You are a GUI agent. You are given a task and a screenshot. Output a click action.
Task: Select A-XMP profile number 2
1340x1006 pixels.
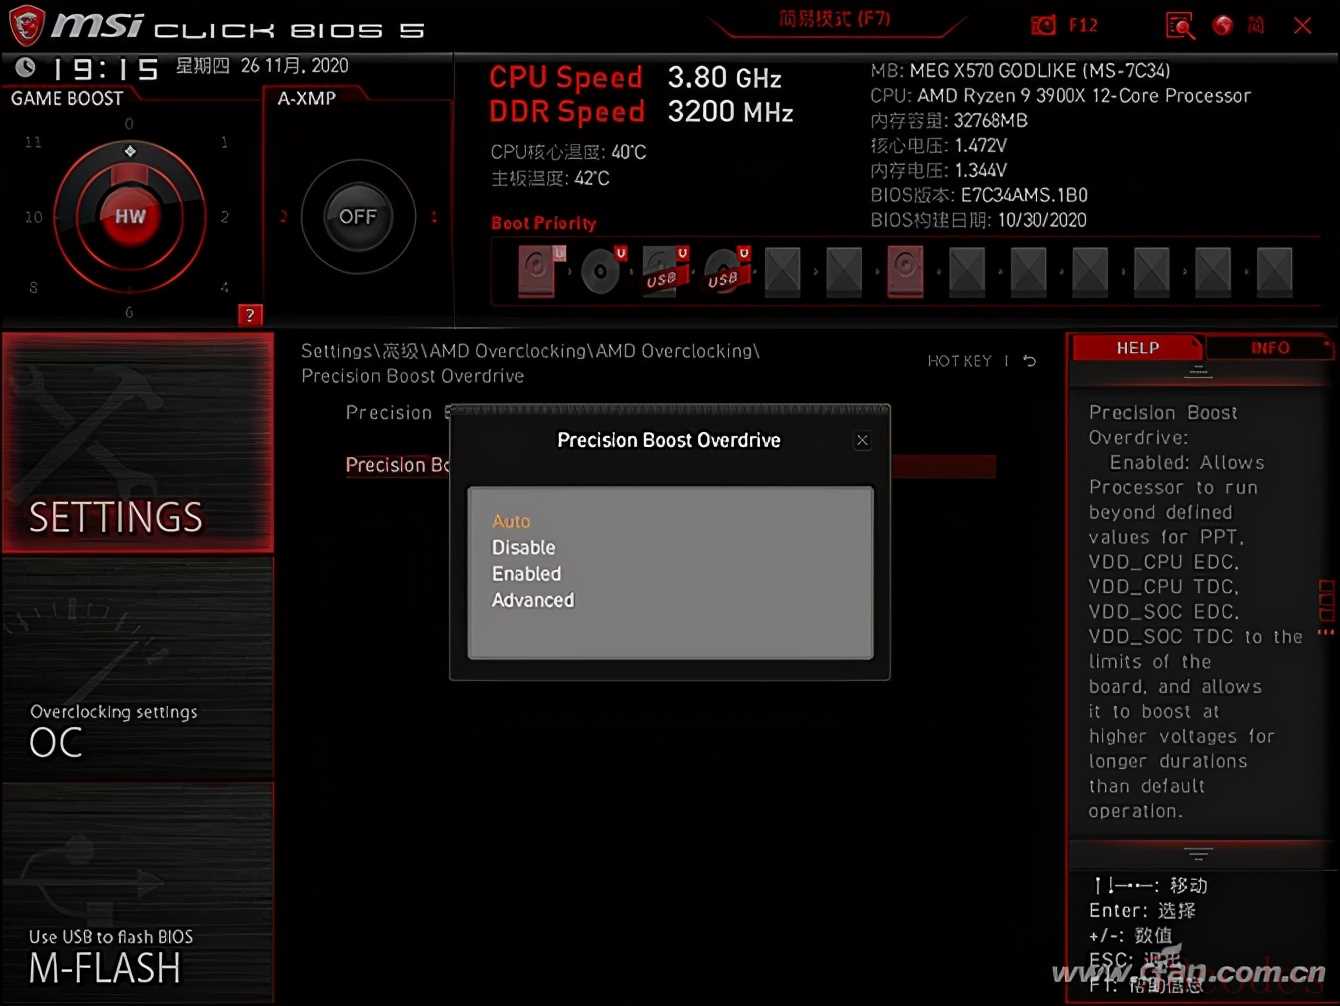[284, 217]
